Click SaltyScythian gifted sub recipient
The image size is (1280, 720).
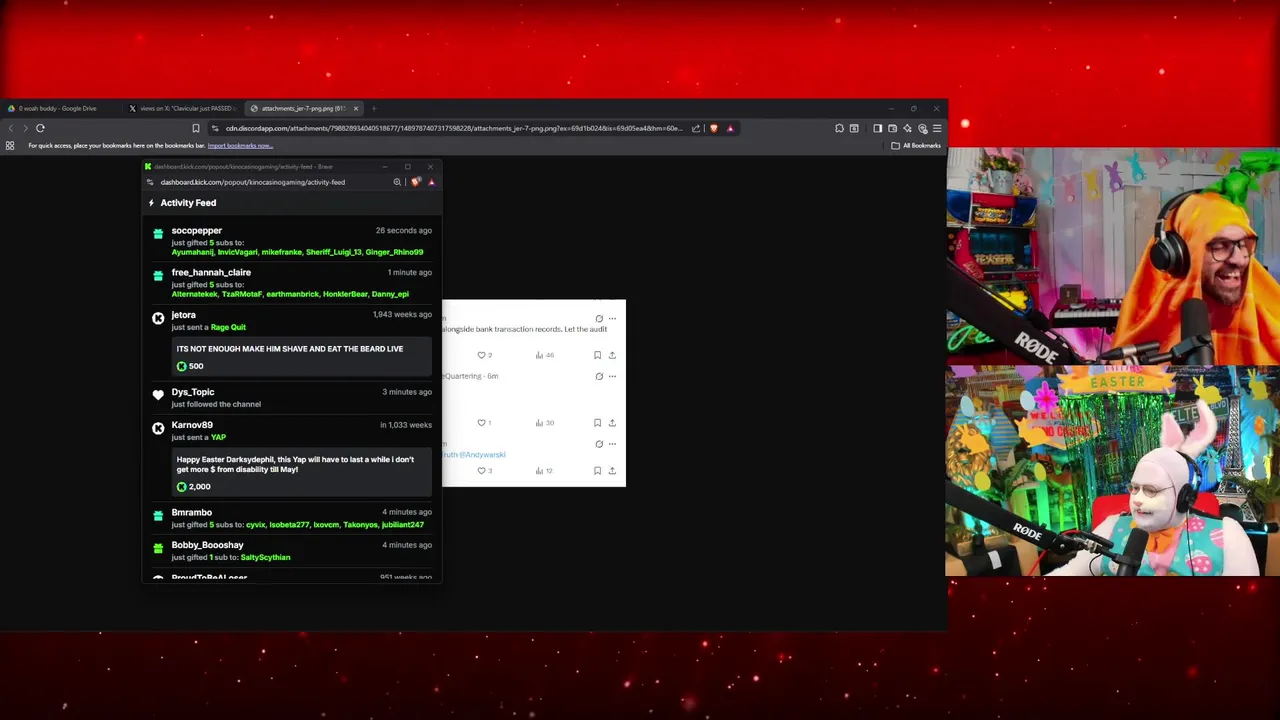(265, 557)
